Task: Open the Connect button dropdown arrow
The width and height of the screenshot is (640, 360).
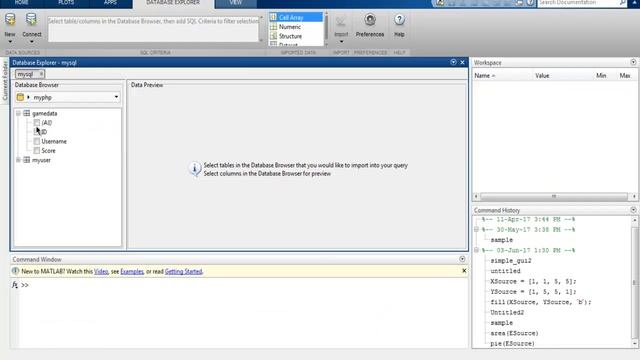Action: pos(31,42)
